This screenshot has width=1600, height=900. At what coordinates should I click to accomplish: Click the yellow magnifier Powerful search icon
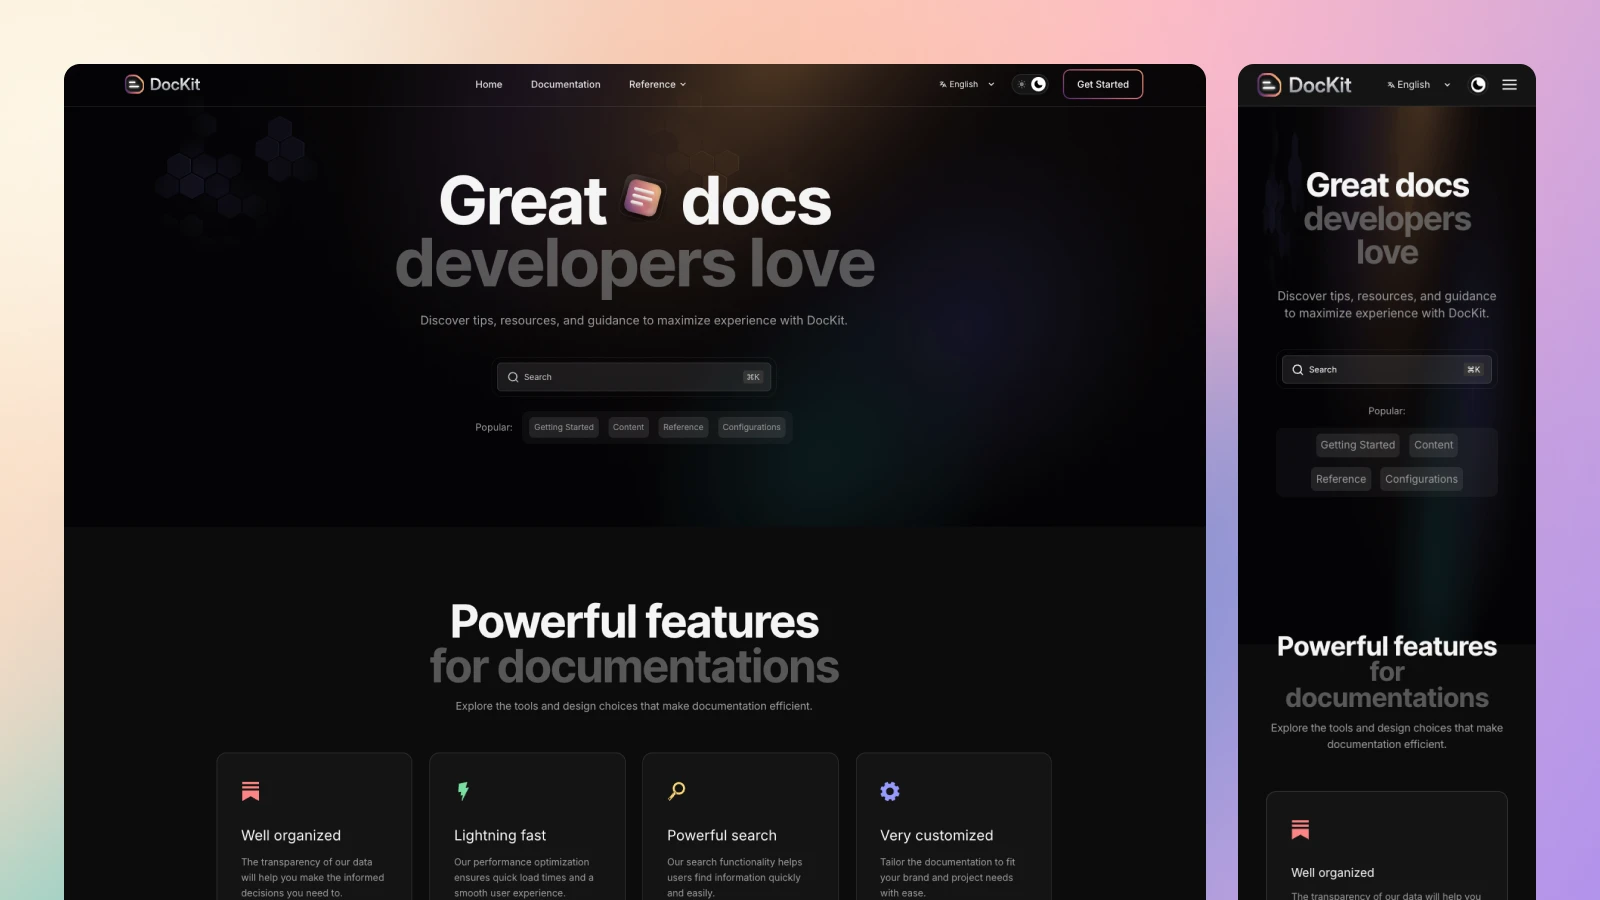coord(677,791)
